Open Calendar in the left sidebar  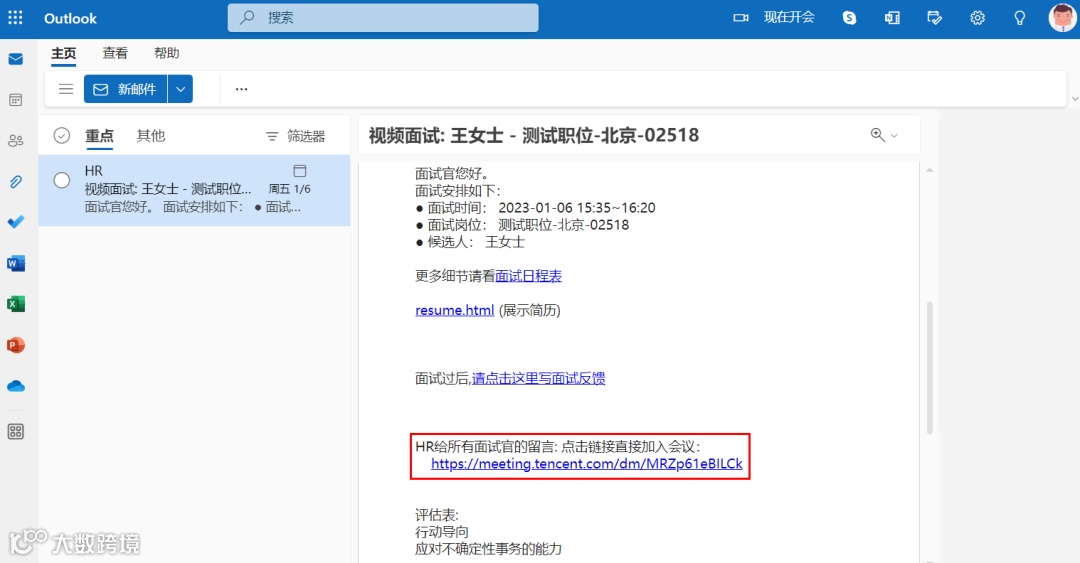click(16, 100)
